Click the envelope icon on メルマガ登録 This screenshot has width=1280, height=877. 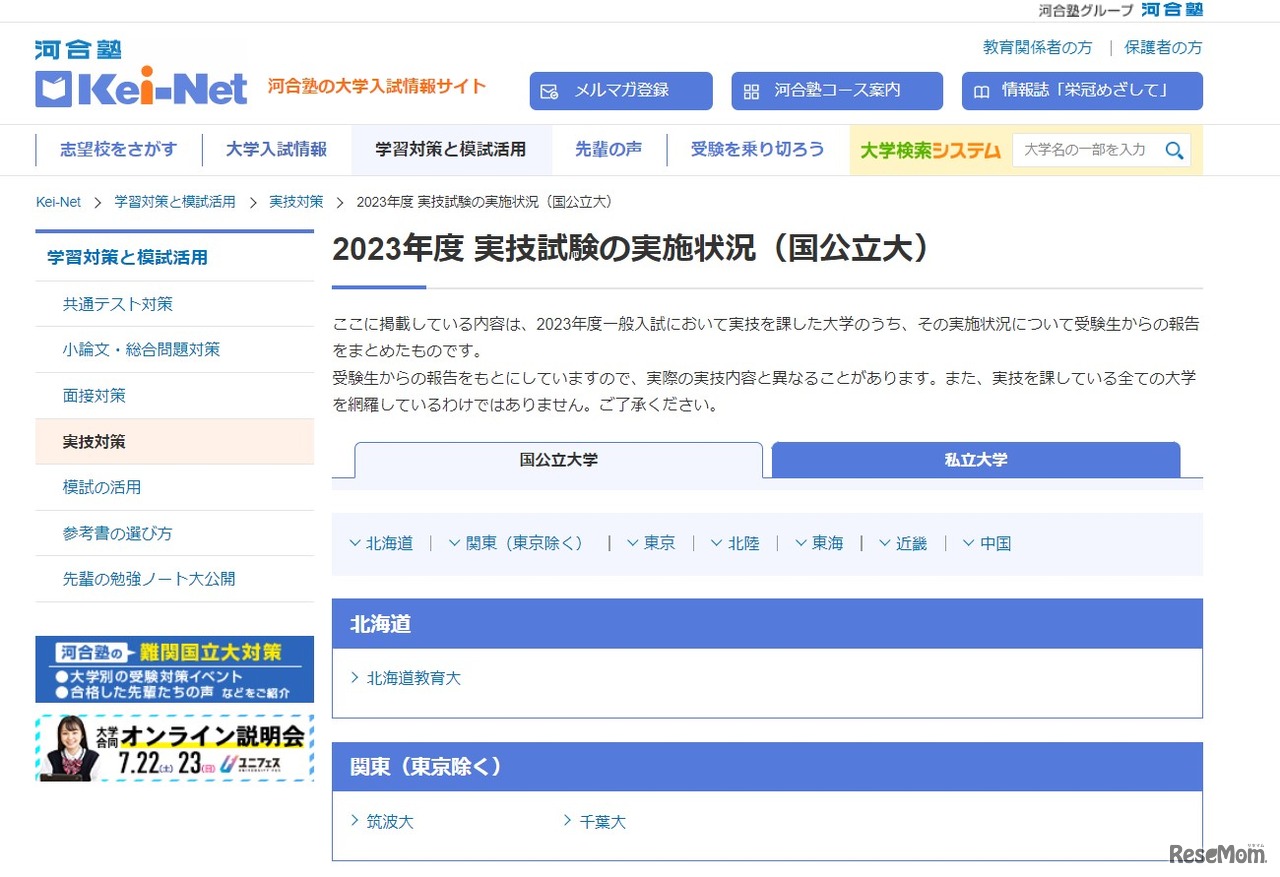[x=549, y=90]
